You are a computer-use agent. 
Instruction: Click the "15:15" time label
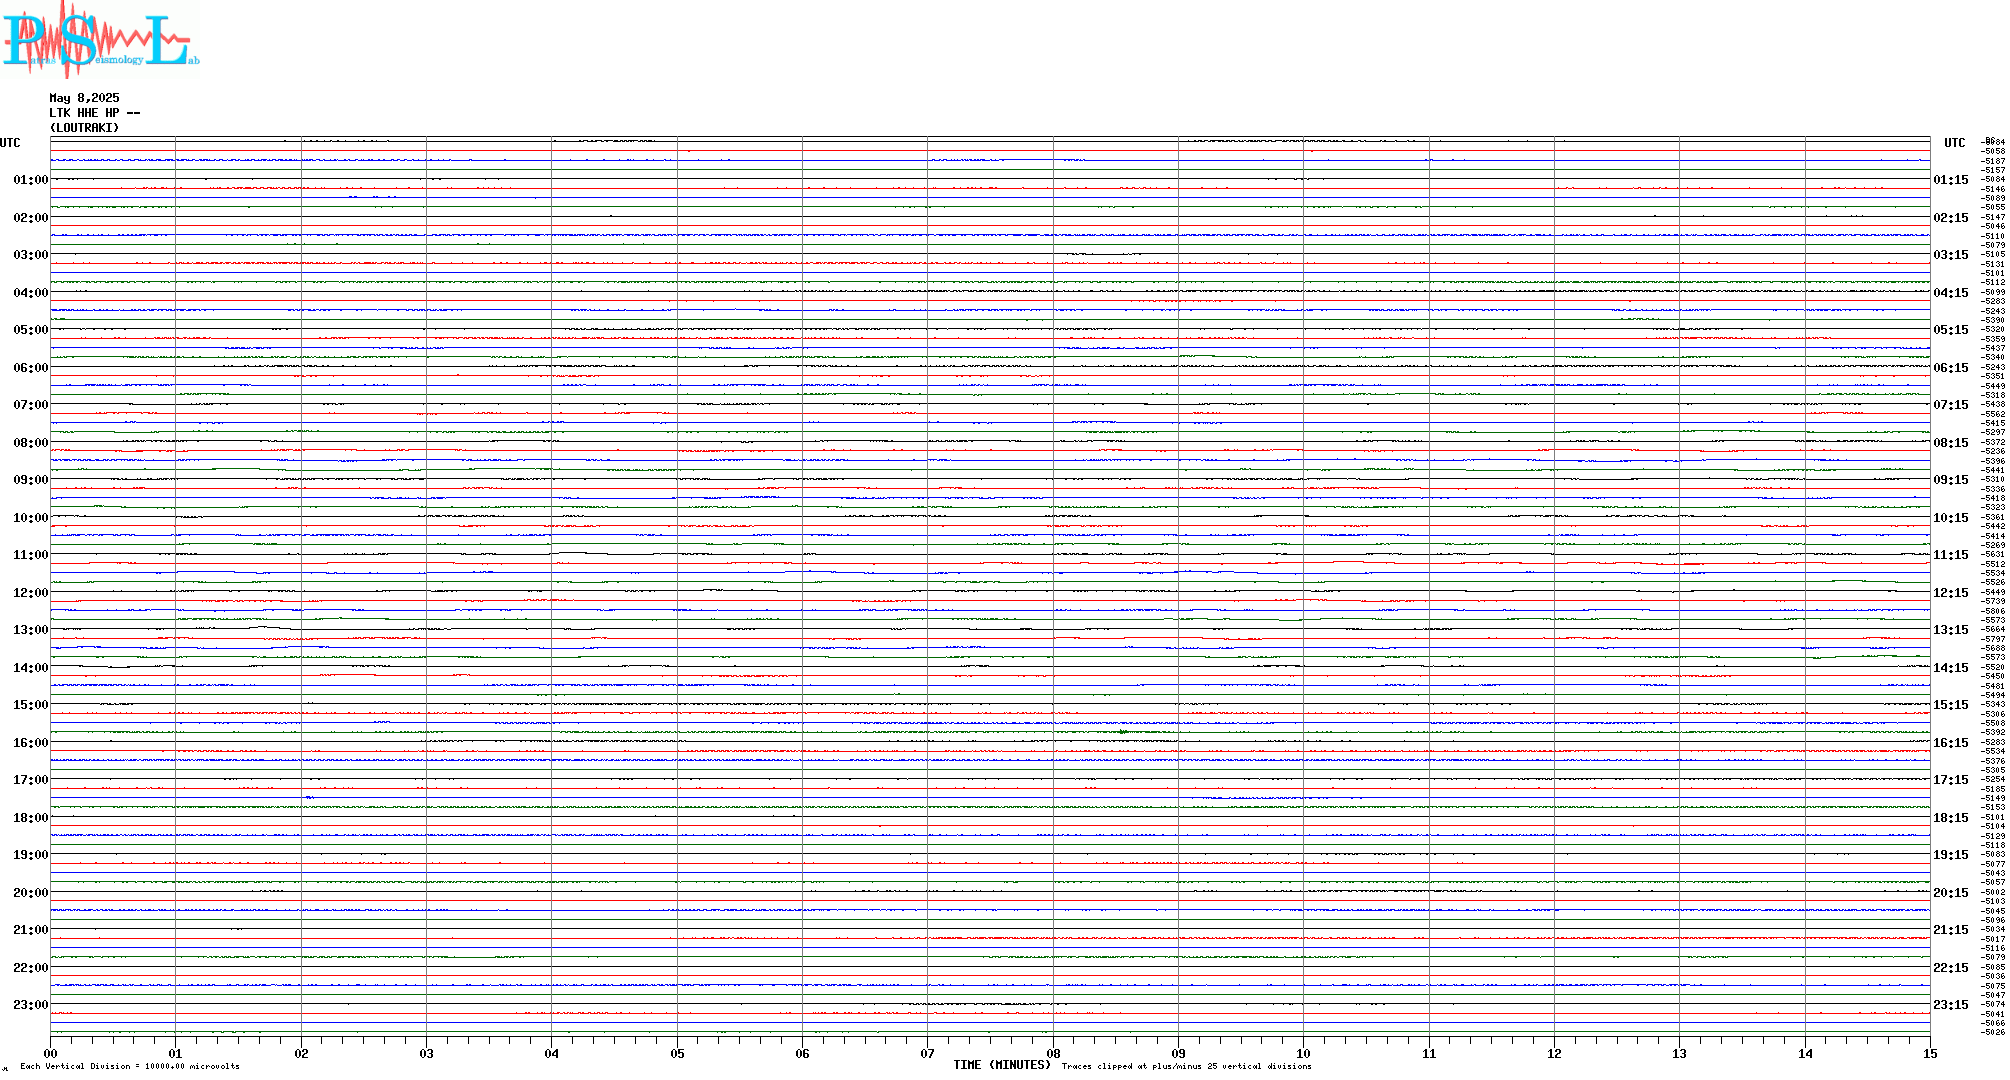[1951, 705]
